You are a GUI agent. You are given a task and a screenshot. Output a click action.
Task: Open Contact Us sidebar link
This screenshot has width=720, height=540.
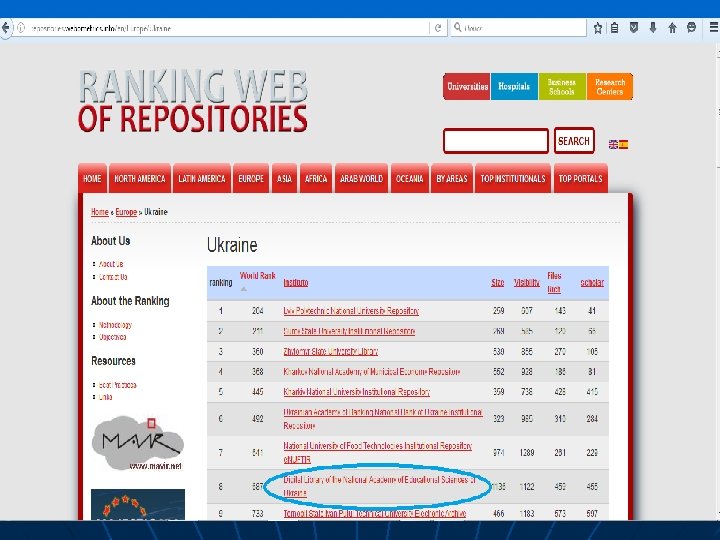pyautogui.click(x=113, y=277)
